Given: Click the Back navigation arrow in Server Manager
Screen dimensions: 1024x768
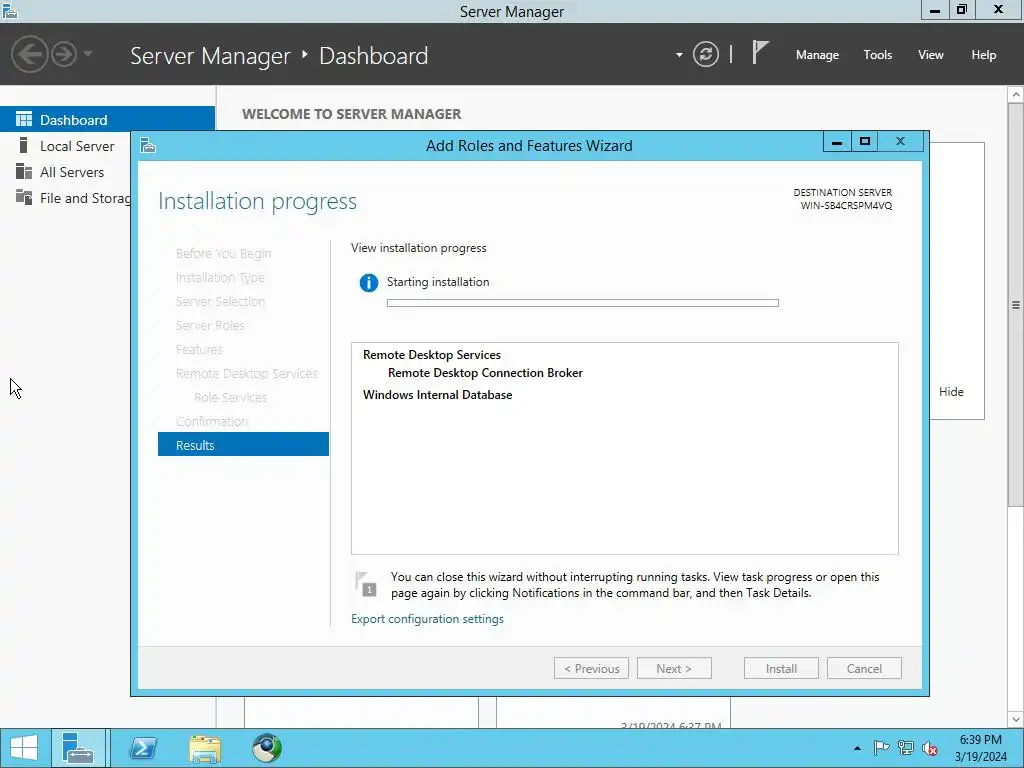Looking at the screenshot, I should [29, 54].
